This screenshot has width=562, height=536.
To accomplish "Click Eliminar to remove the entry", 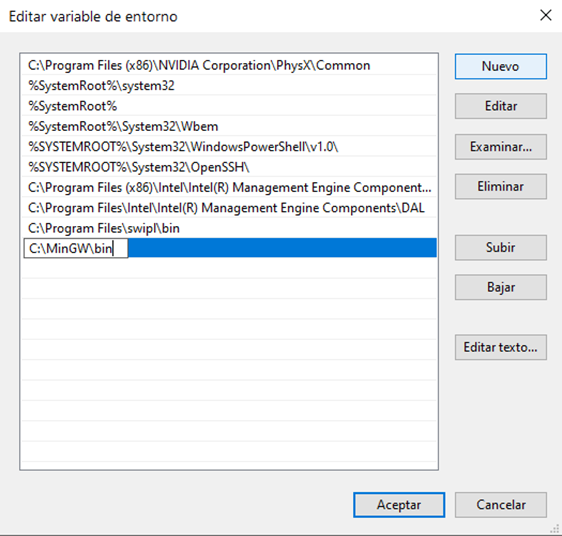I will [x=501, y=186].
